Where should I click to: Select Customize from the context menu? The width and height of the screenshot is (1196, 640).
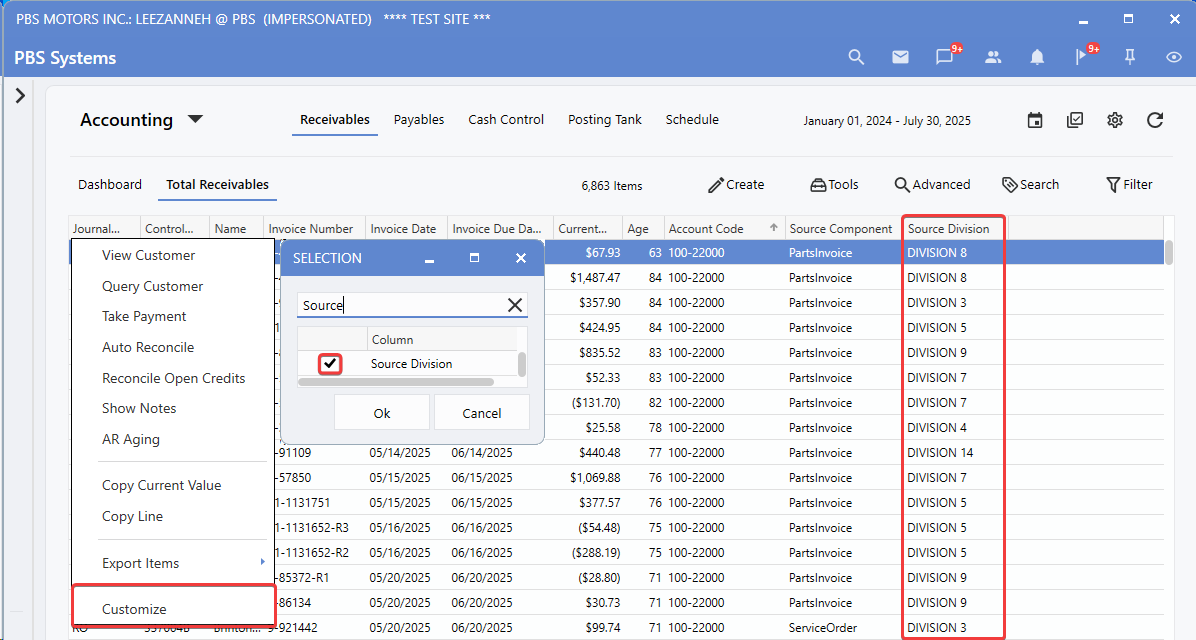click(x=134, y=609)
